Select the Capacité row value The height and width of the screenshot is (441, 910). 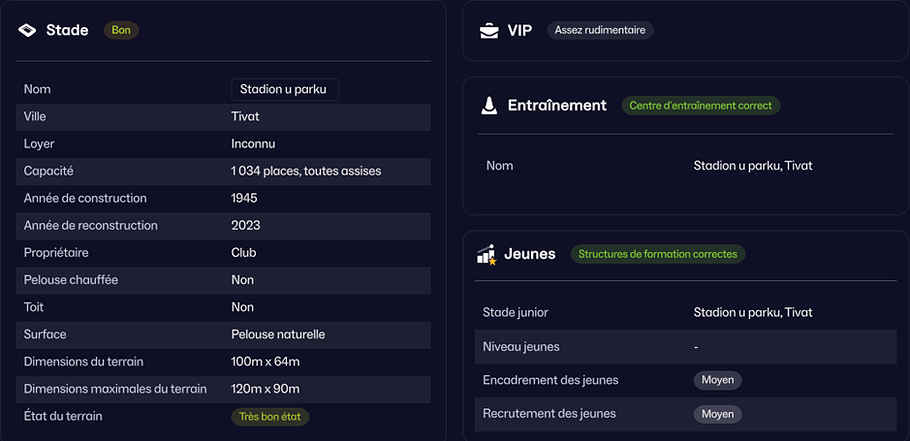[x=306, y=171]
